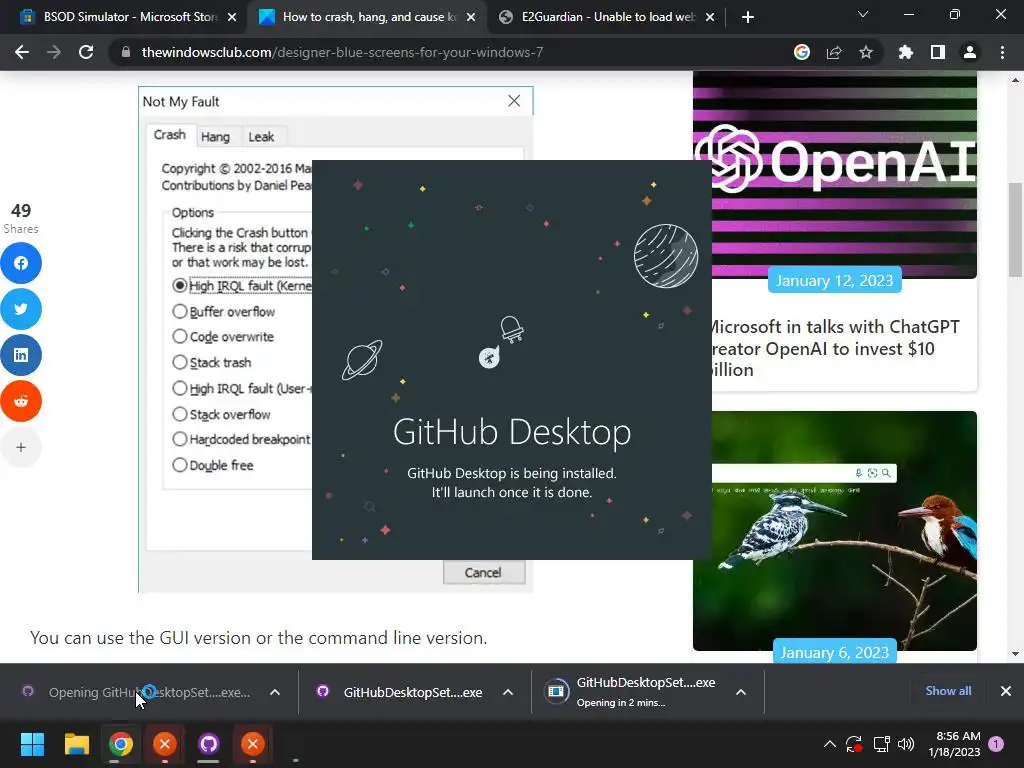This screenshot has width=1024, height=768.
Task: Open the Crash tab in Not My Fault
Action: 170,135
